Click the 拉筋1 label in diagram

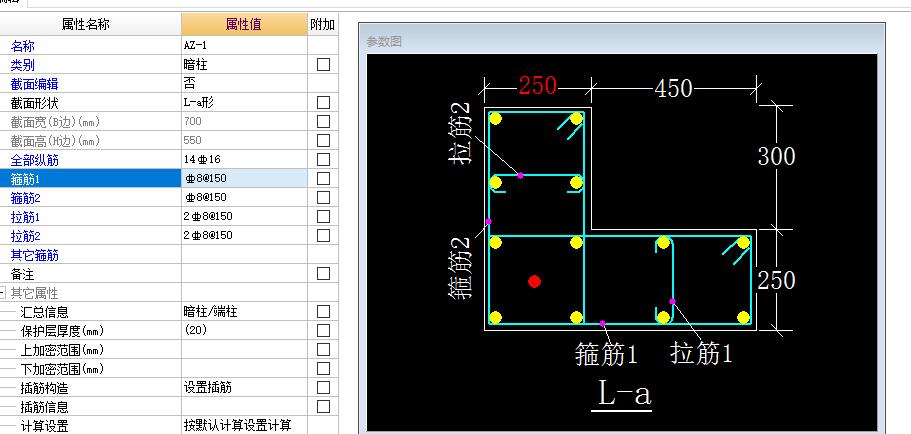[701, 353]
